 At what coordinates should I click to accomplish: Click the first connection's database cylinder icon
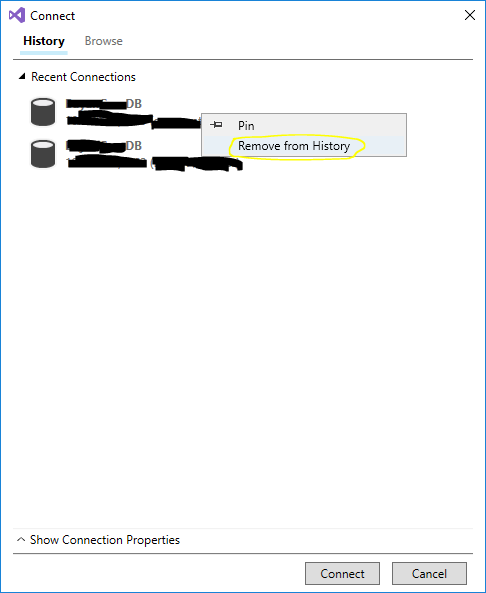coord(43,112)
